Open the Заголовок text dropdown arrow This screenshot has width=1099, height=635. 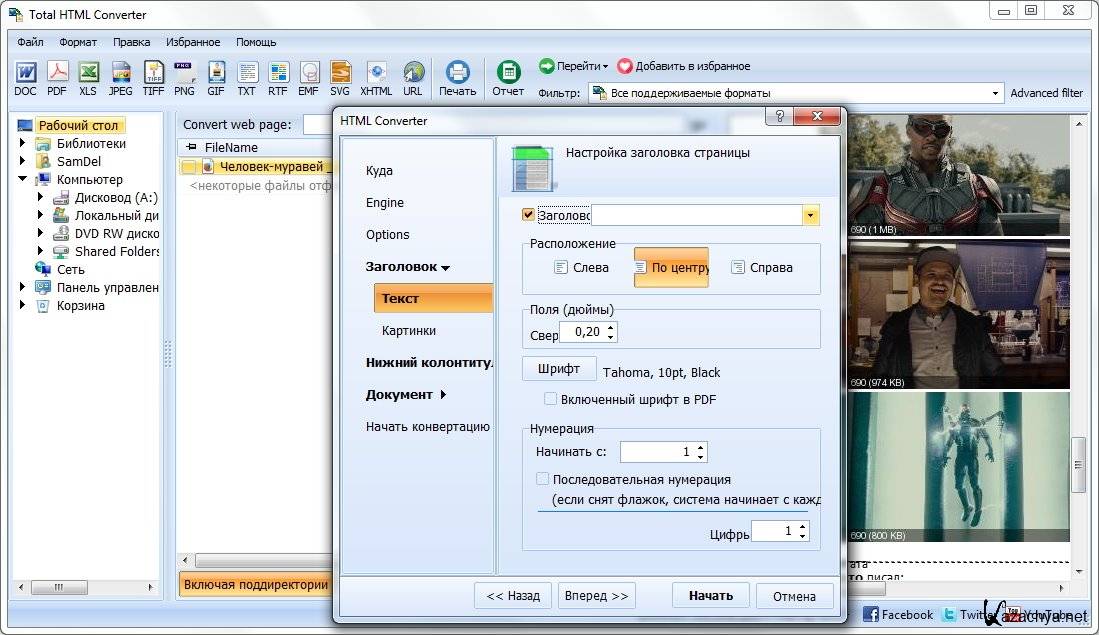tap(811, 215)
